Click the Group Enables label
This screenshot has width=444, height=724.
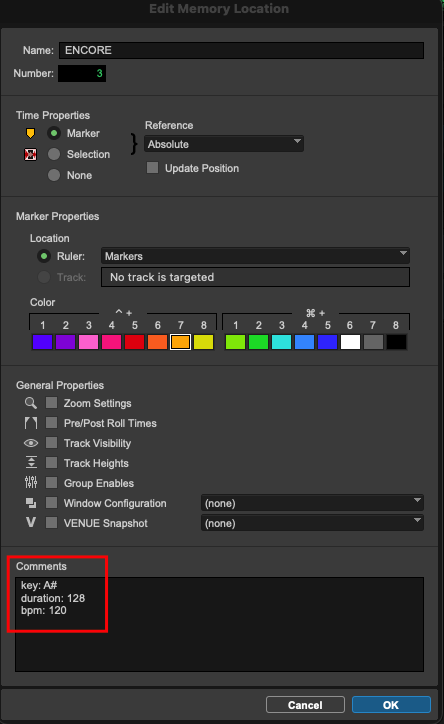[x=99, y=483]
